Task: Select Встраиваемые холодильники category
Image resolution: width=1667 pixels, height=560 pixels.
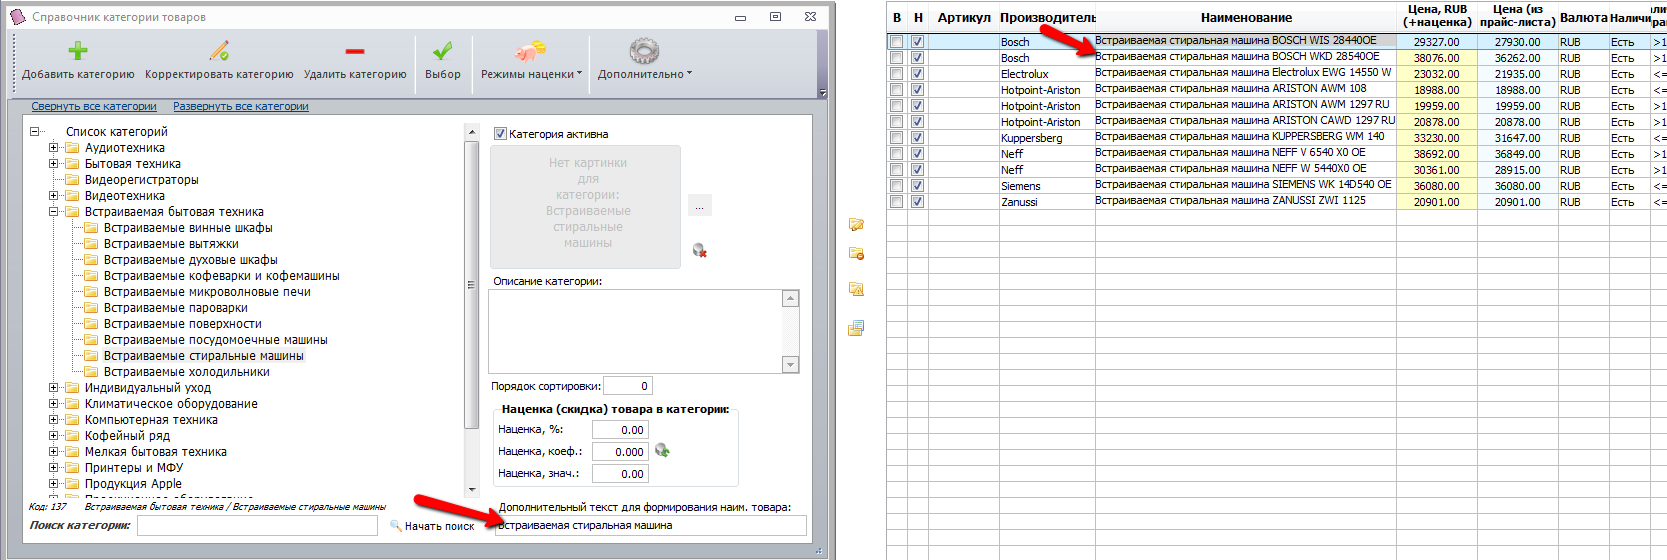Action: click(x=187, y=372)
